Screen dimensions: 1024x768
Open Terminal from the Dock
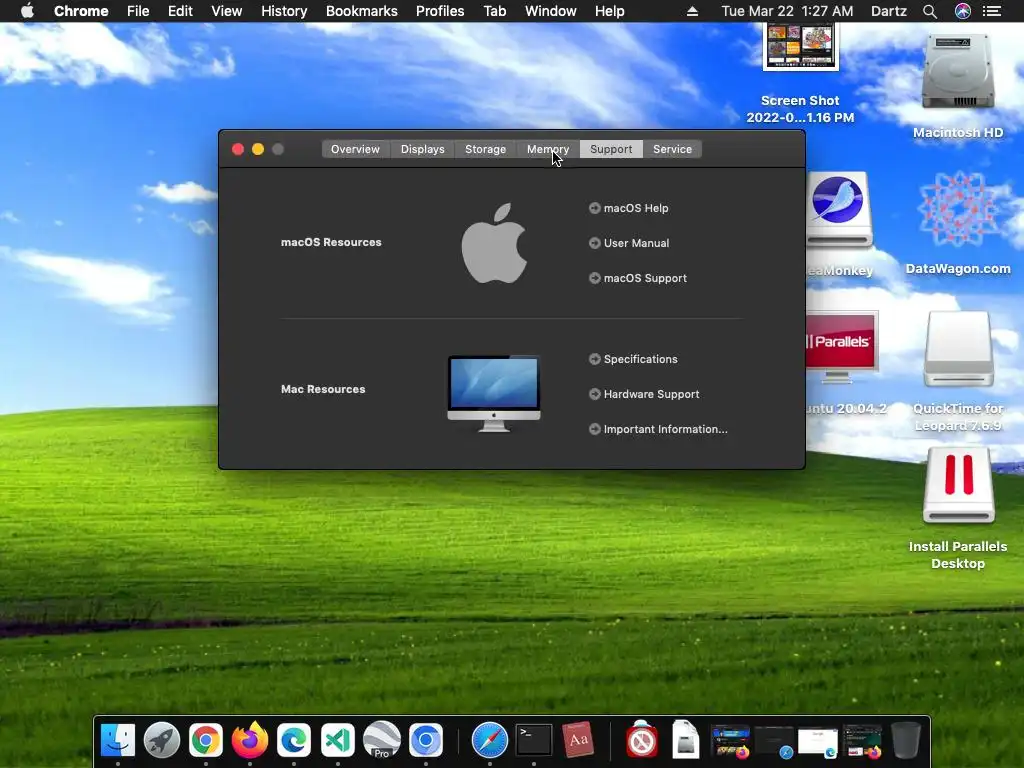pyautogui.click(x=534, y=741)
